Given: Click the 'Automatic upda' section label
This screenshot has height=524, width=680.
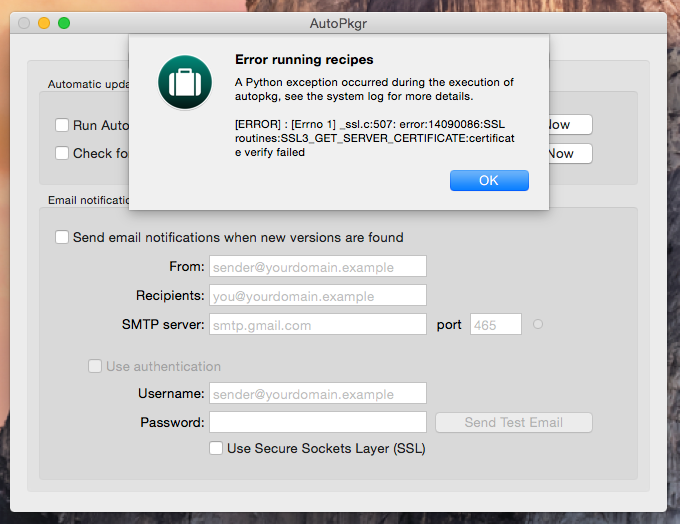Looking at the screenshot, I should (88, 84).
